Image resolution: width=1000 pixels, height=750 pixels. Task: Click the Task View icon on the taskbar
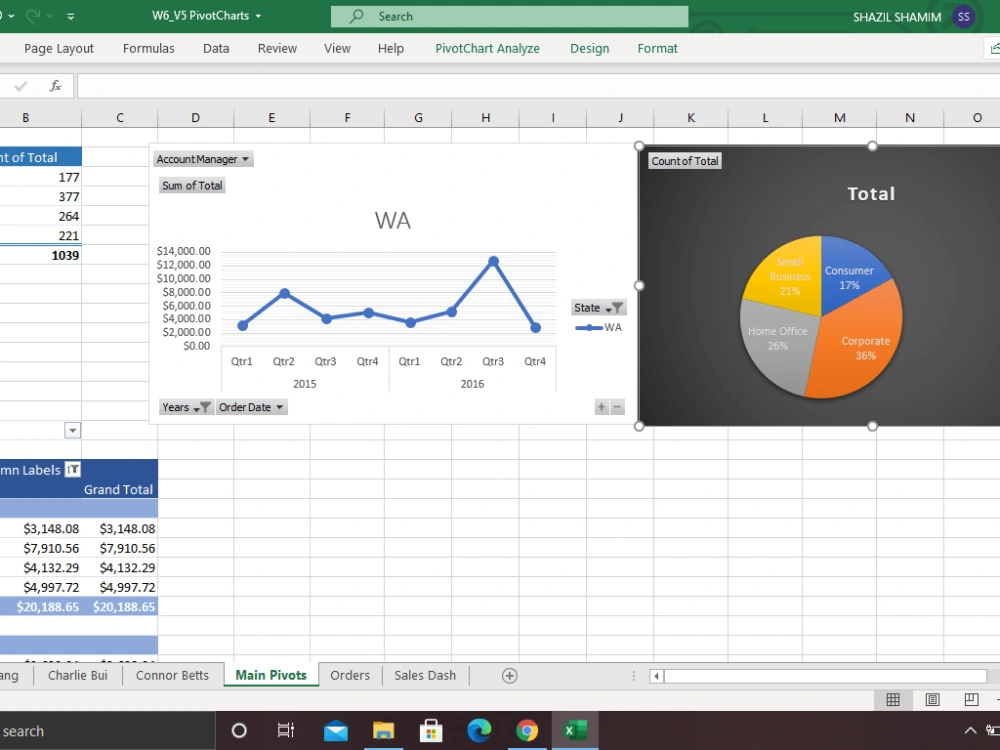click(x=286, y=731)
